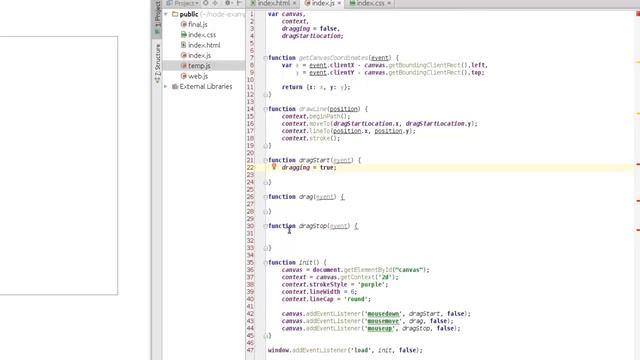
Task: Click the External Libraries icon
Action: [x=175, y=87]
